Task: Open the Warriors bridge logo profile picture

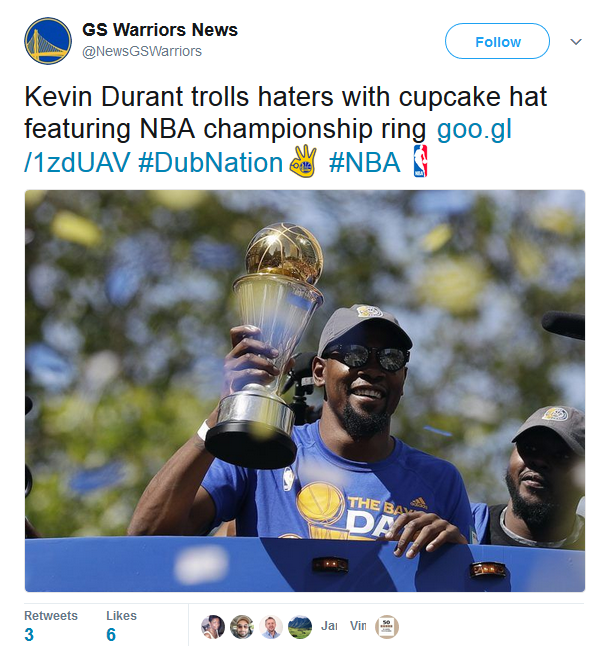Action: 48,41
